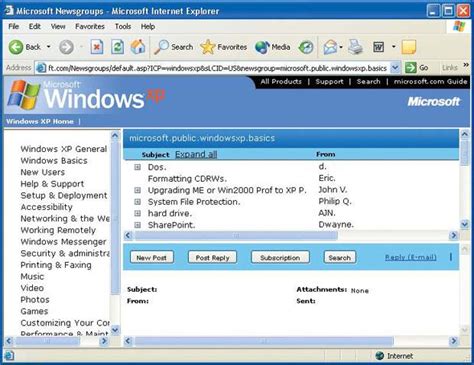Click the green Go arrow button

tap(411, 68)
